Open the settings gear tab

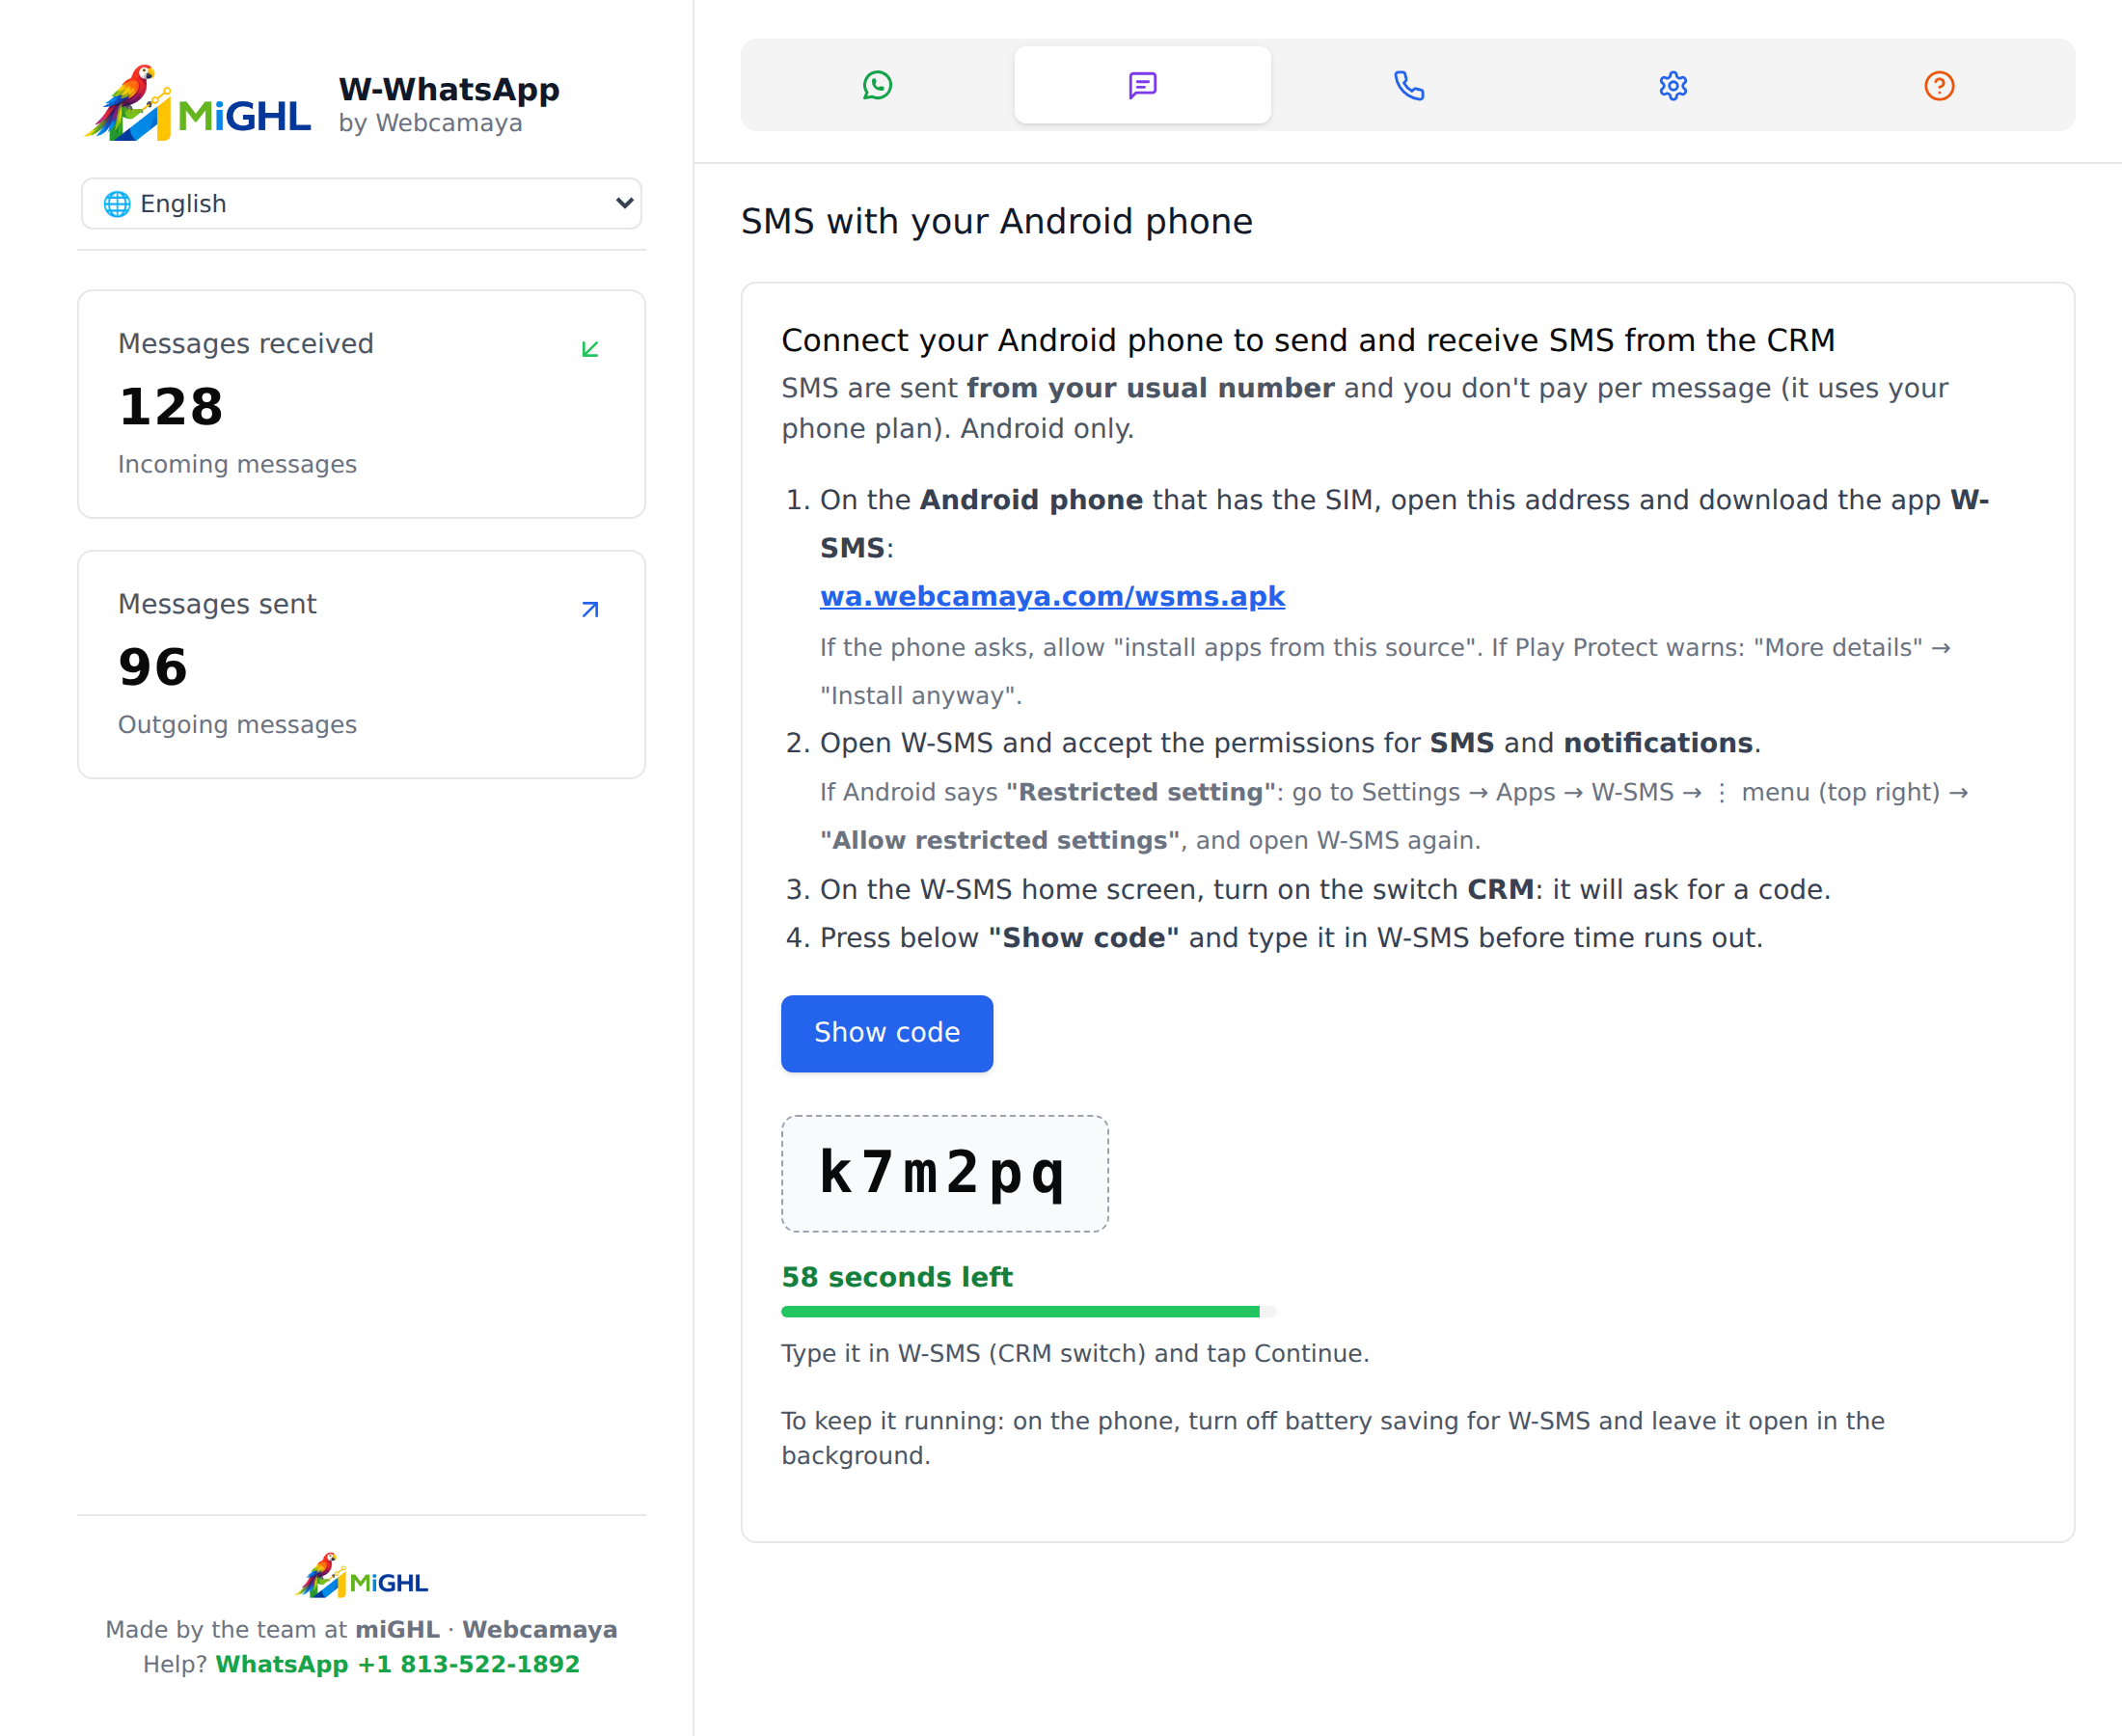1673,85
